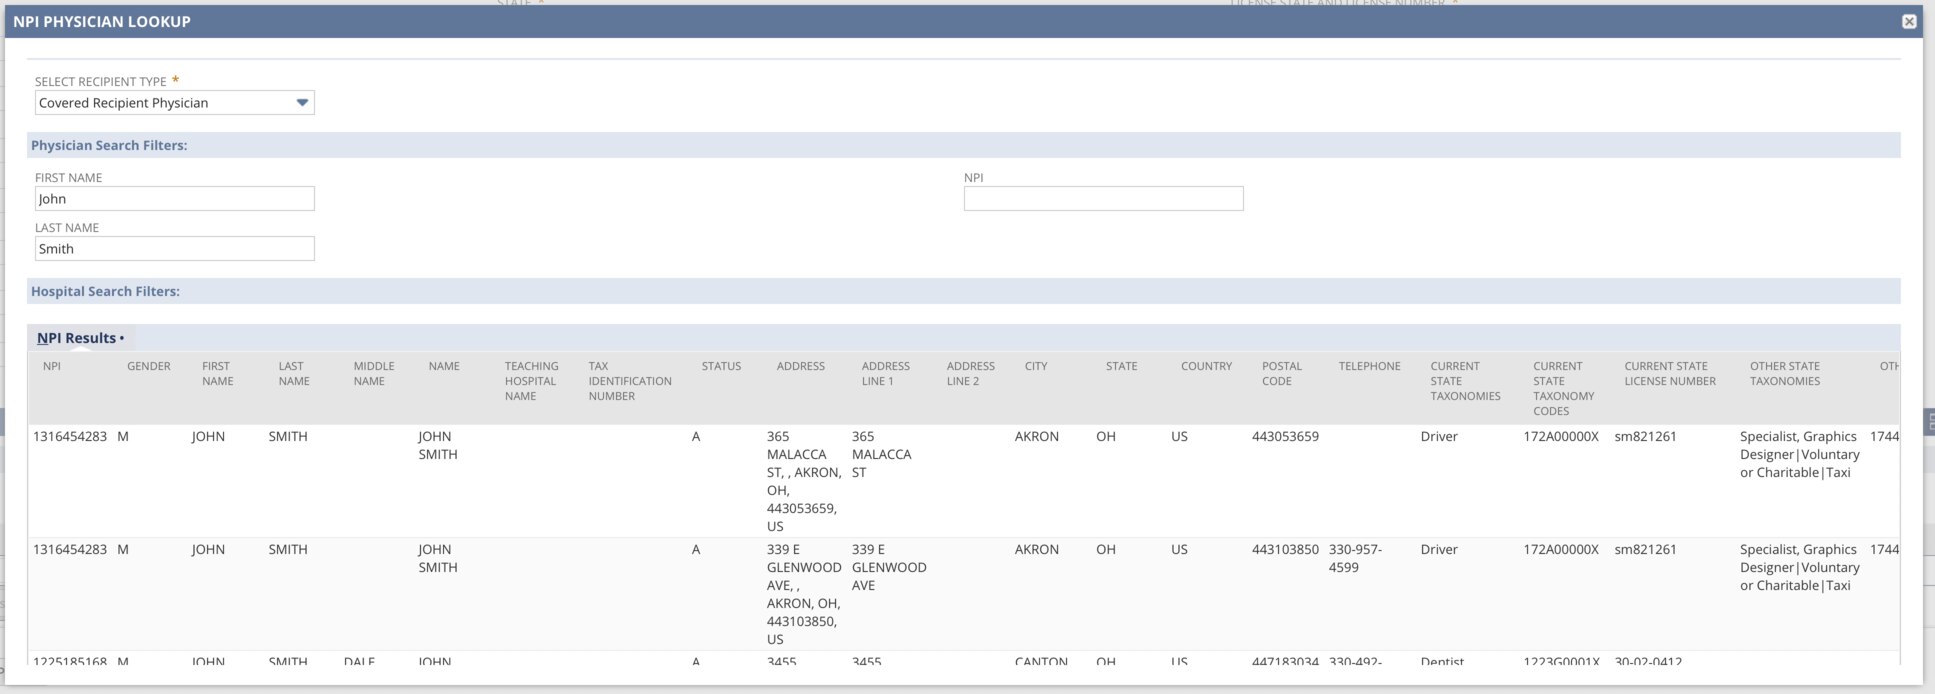Click the Other State Taxonomies header

1784,373
